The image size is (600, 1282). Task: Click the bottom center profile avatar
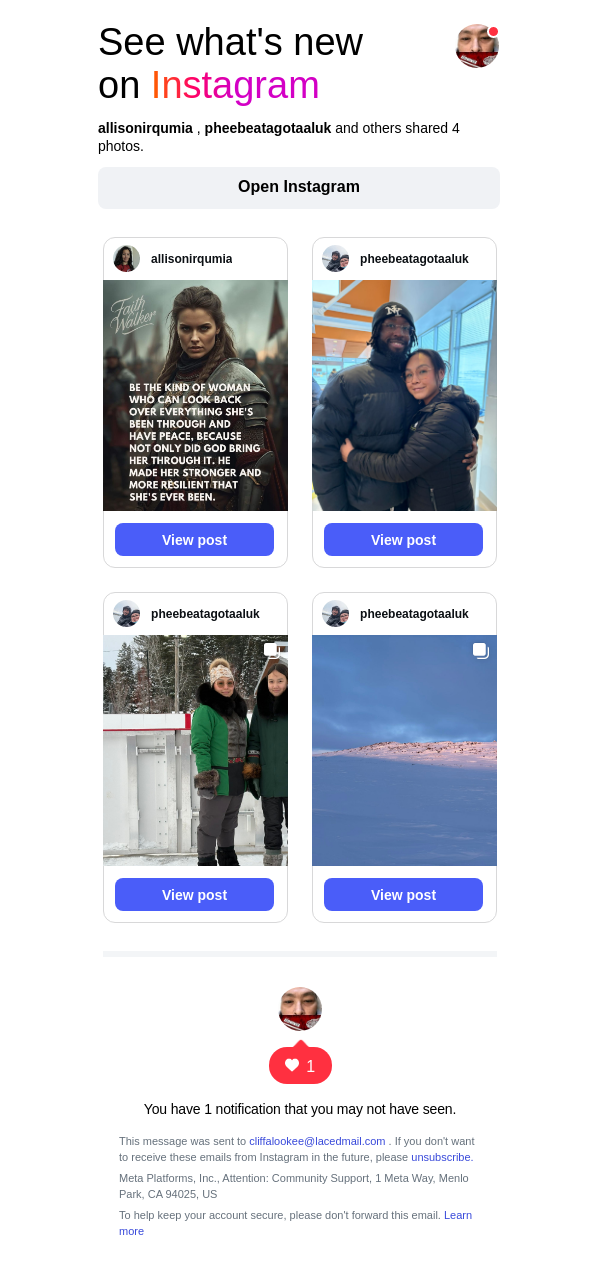300,1008
